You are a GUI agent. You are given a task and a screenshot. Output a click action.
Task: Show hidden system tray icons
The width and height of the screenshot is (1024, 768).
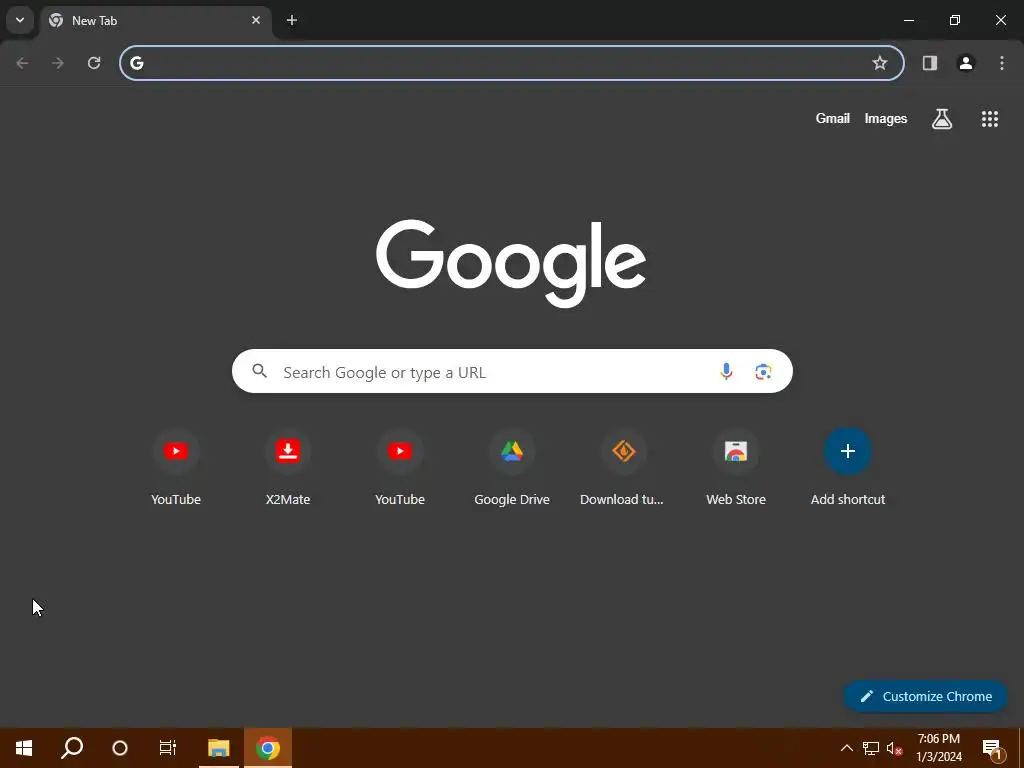point(846,748)
